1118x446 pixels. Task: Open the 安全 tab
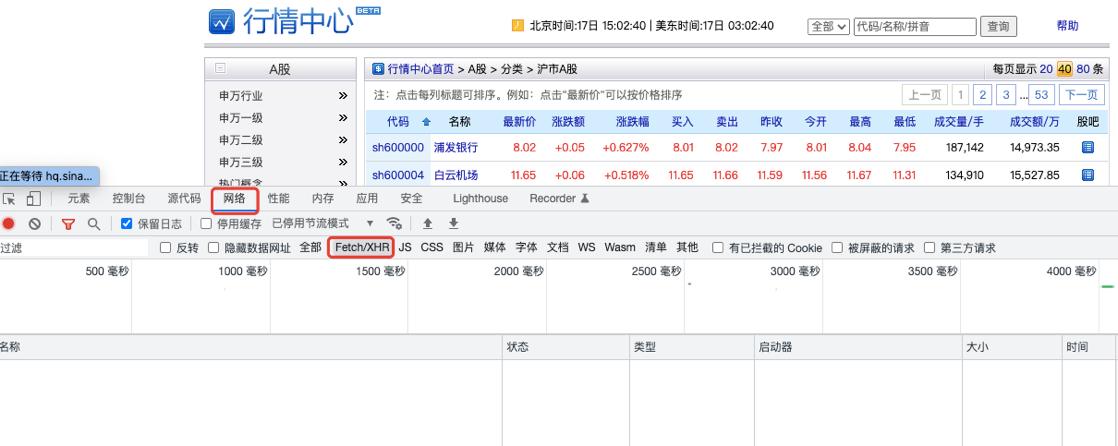tap(411, 199)
